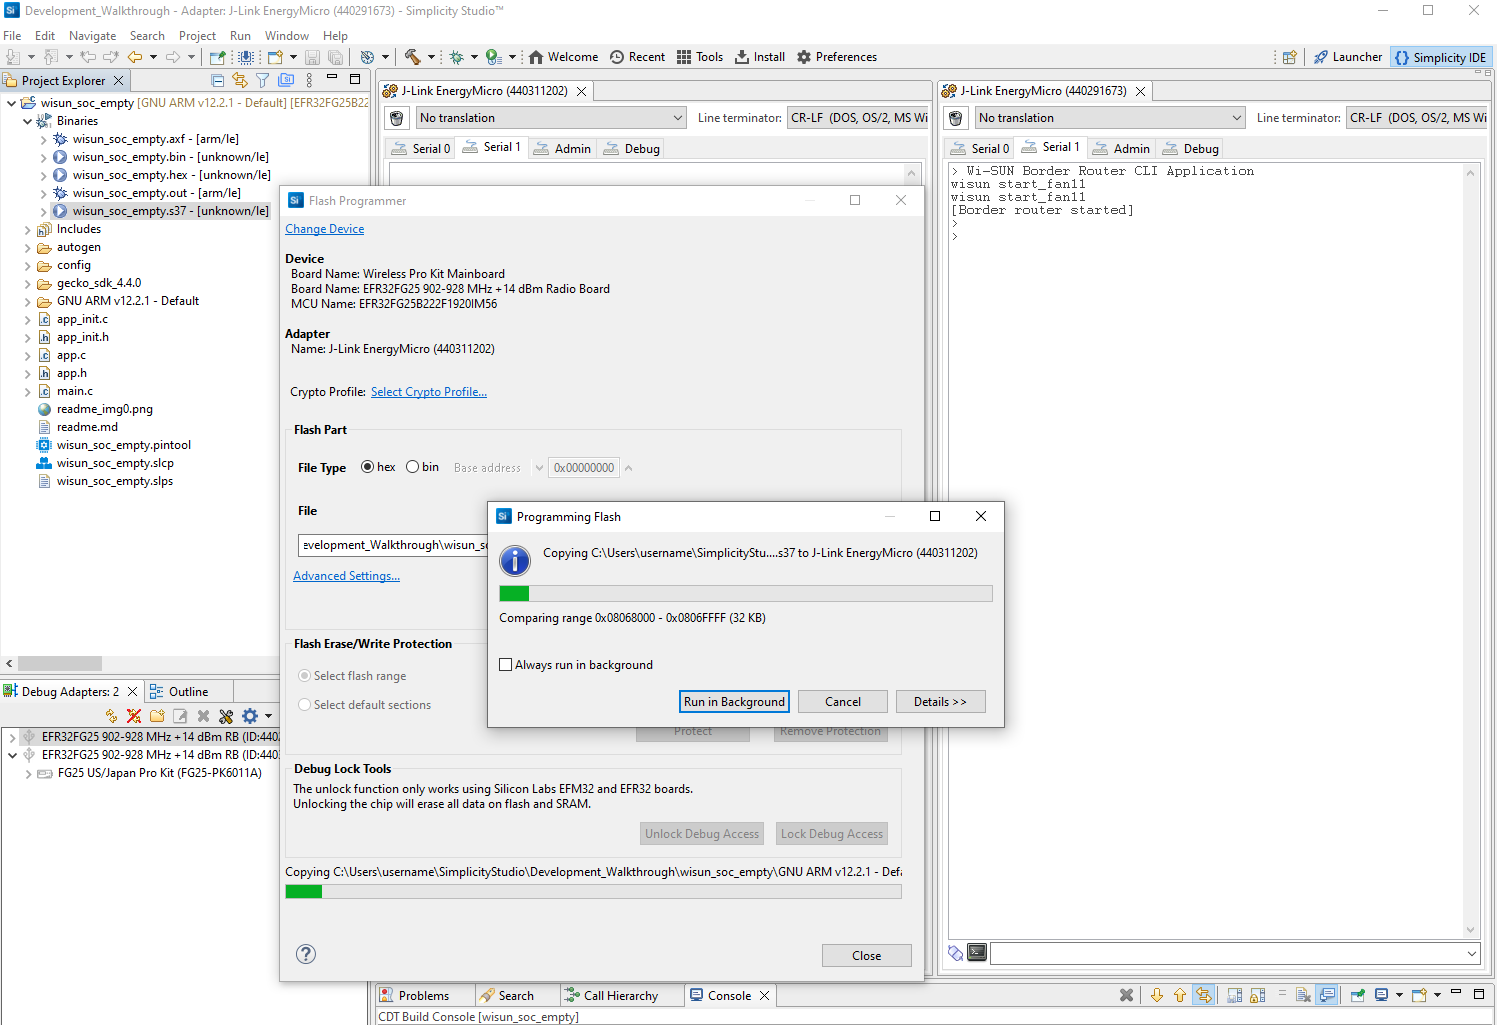Open the Project menu

point(197,36)
